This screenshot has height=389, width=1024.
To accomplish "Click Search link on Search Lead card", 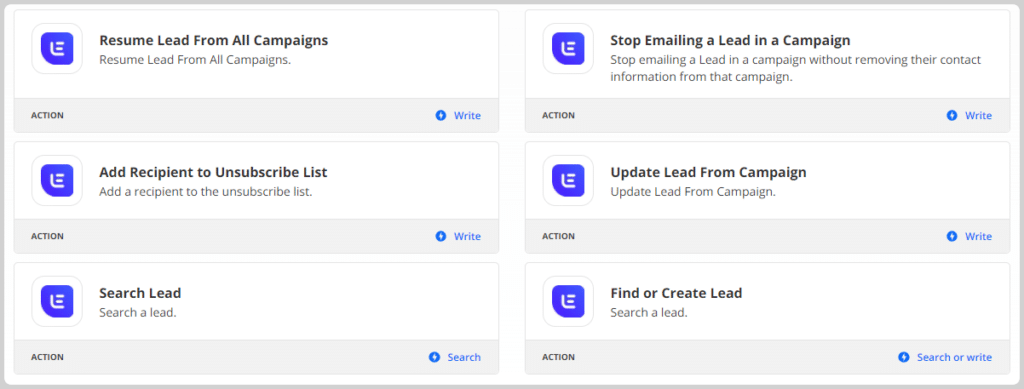I will (x=464, y=357).
